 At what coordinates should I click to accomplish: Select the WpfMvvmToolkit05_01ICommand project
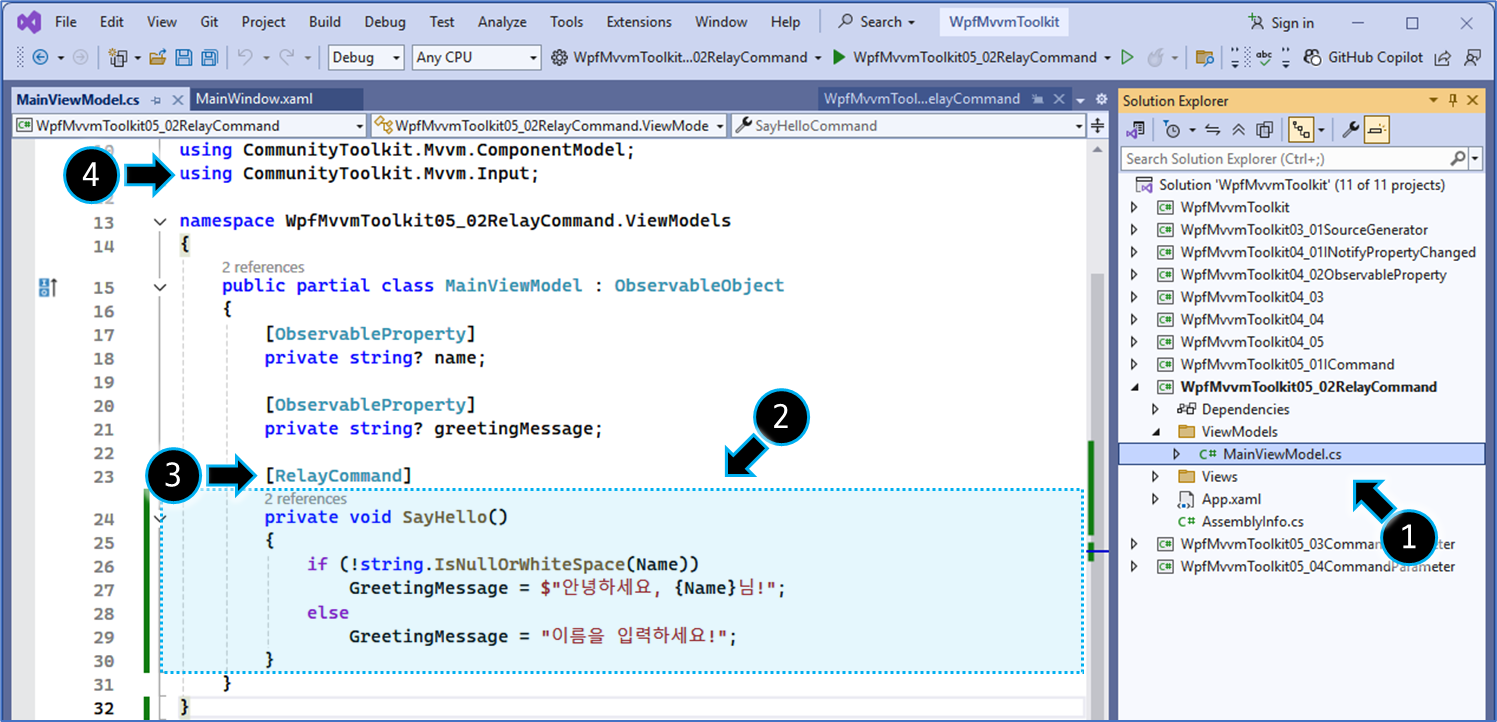[1287, 364]
